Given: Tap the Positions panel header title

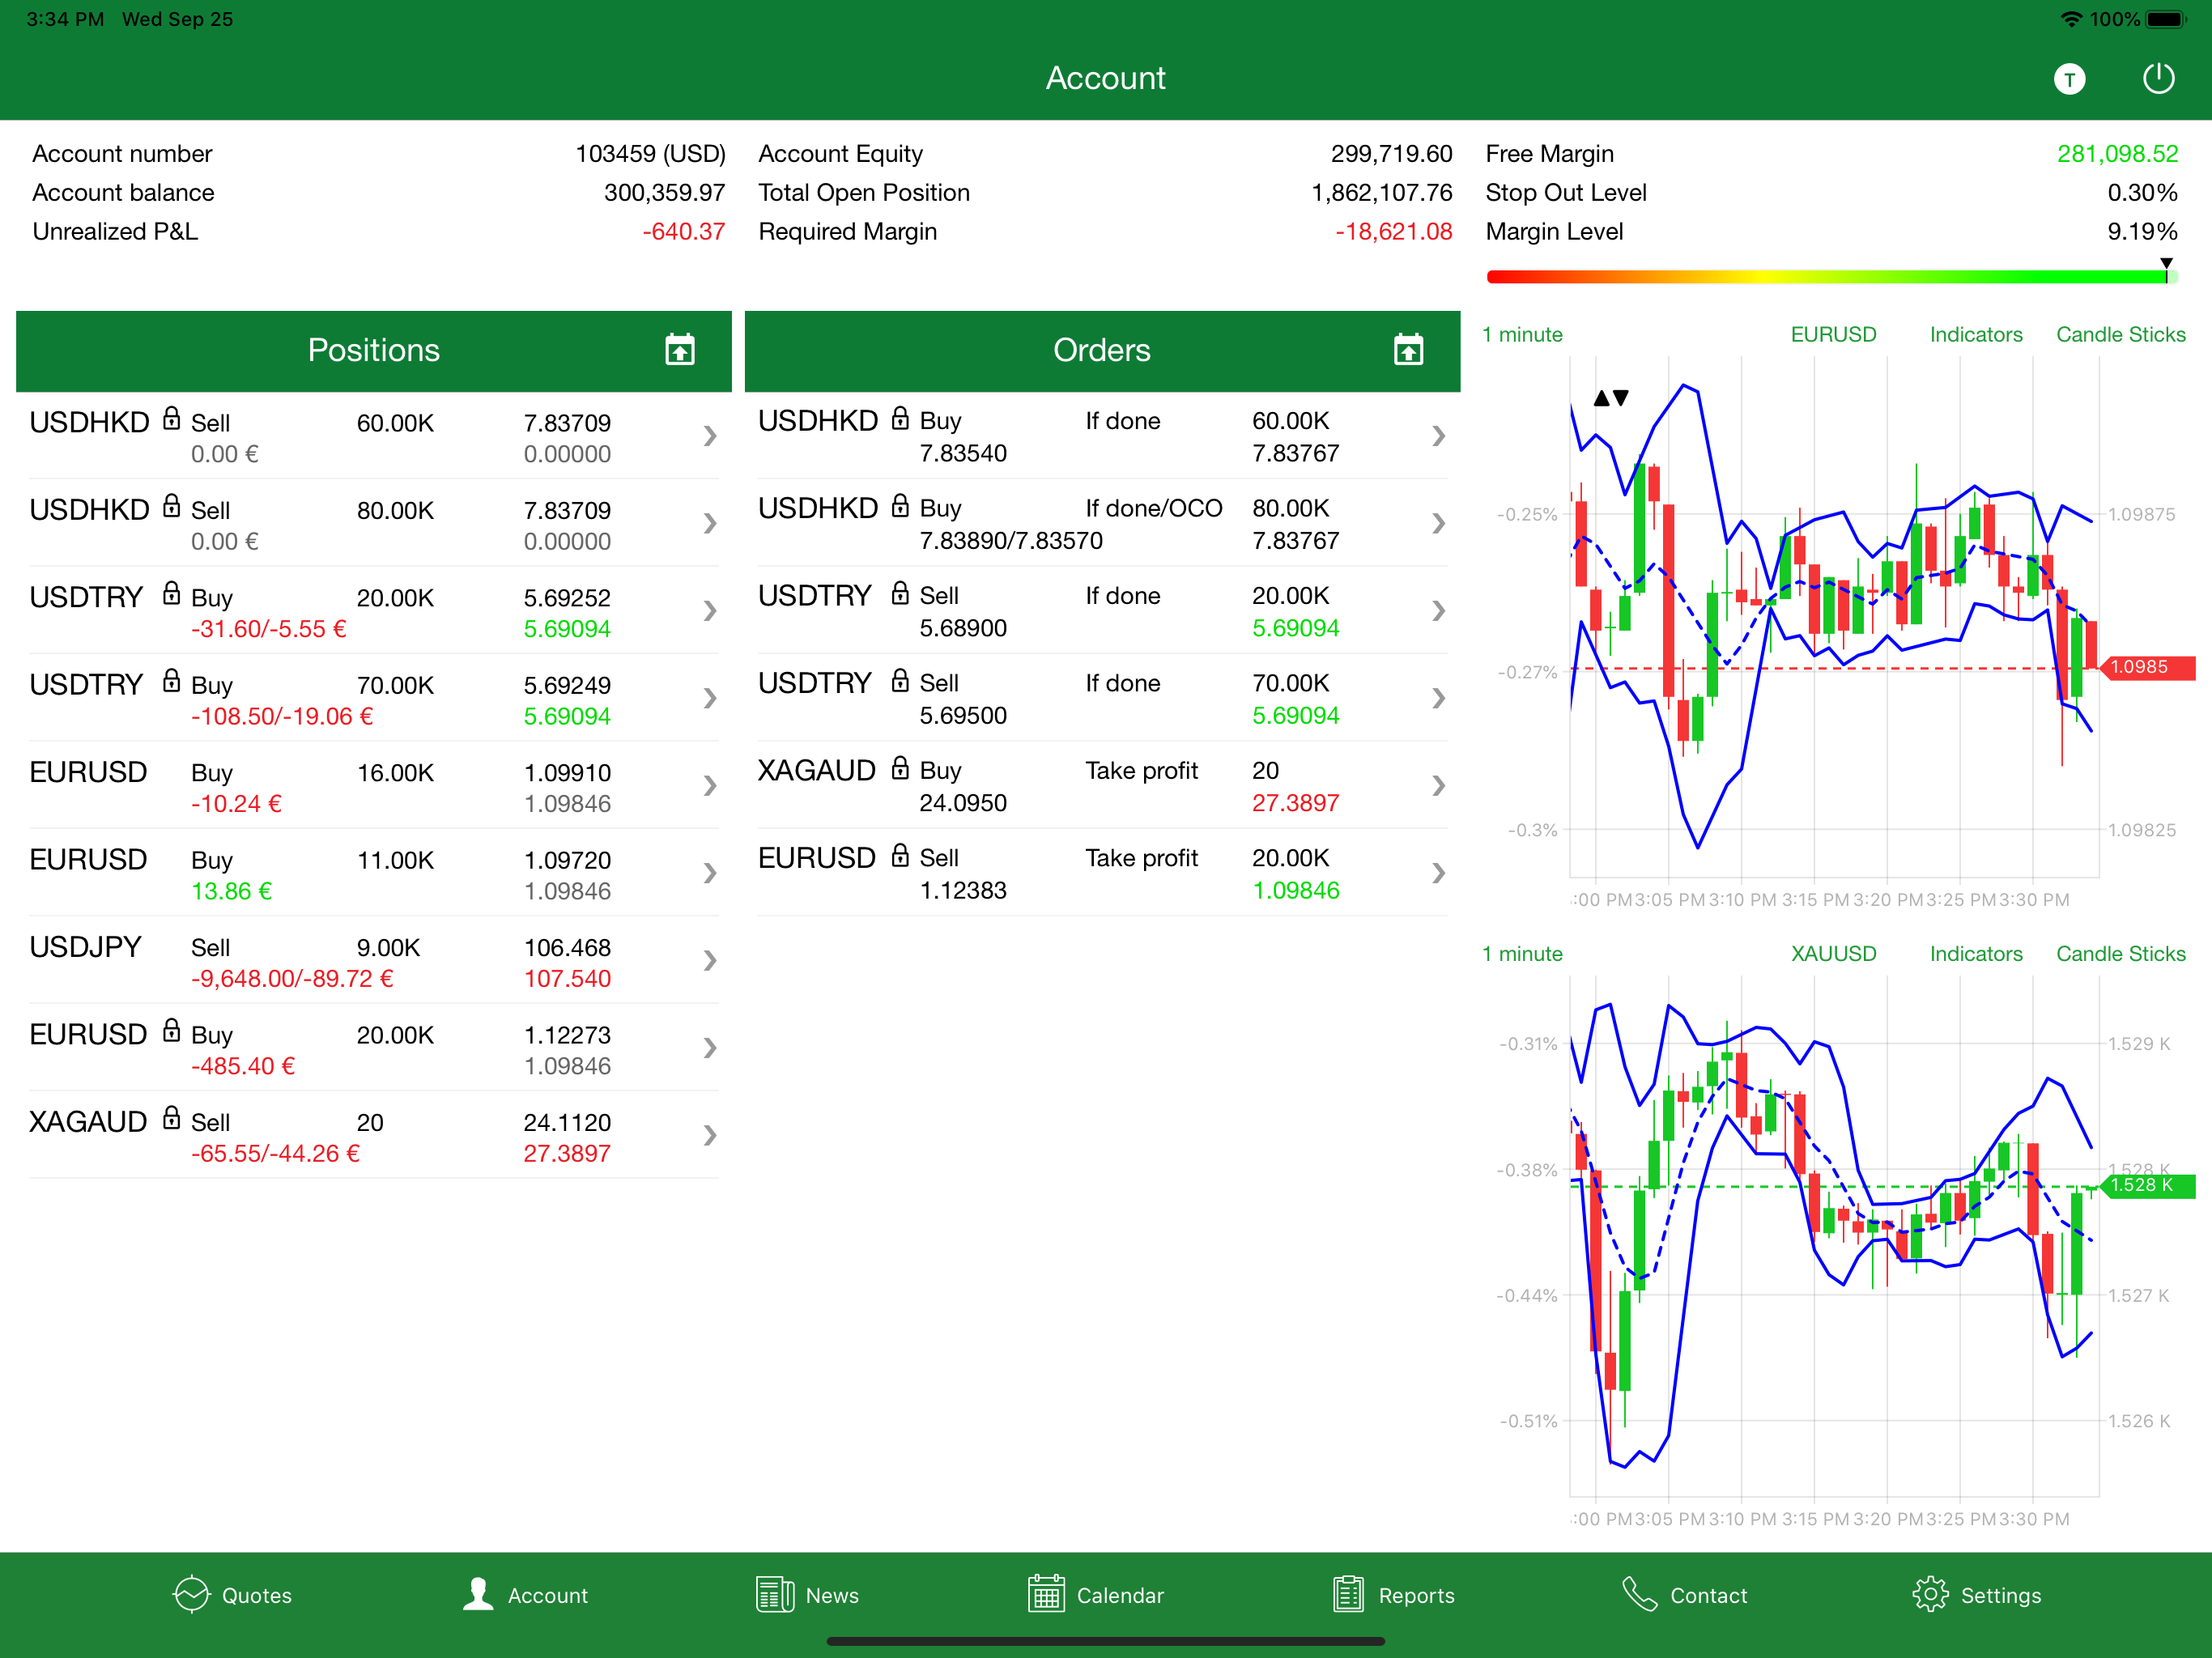Looking at the screenshot, I should tap(373, 350).
